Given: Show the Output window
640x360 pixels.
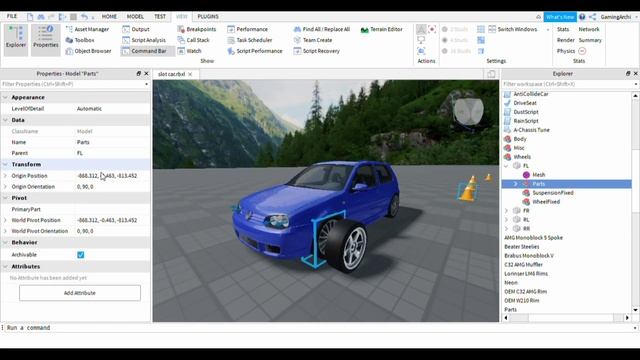Looking at the screenshot, I should (136, 29).
